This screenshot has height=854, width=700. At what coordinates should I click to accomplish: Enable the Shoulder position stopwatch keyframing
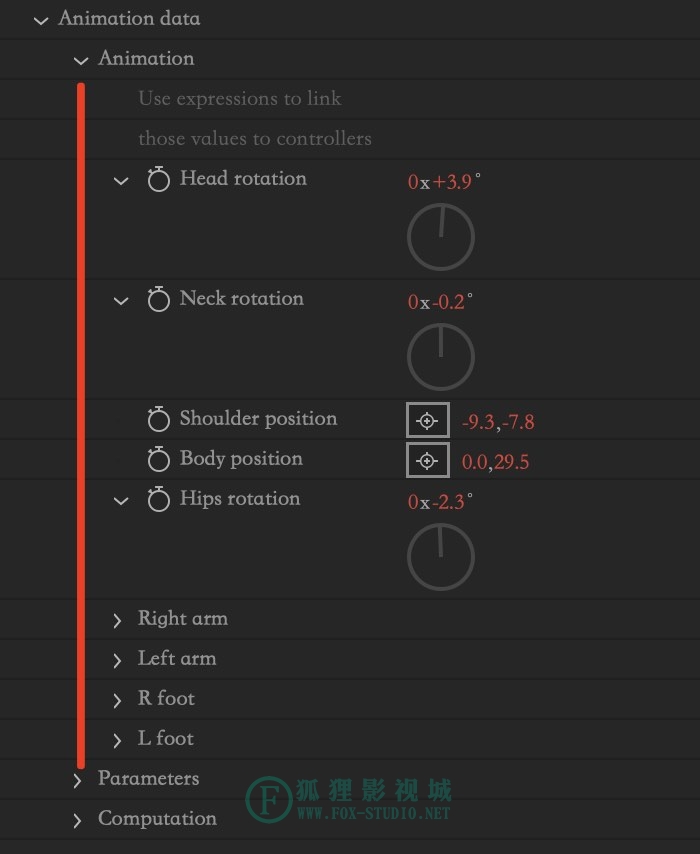[159, 419]
